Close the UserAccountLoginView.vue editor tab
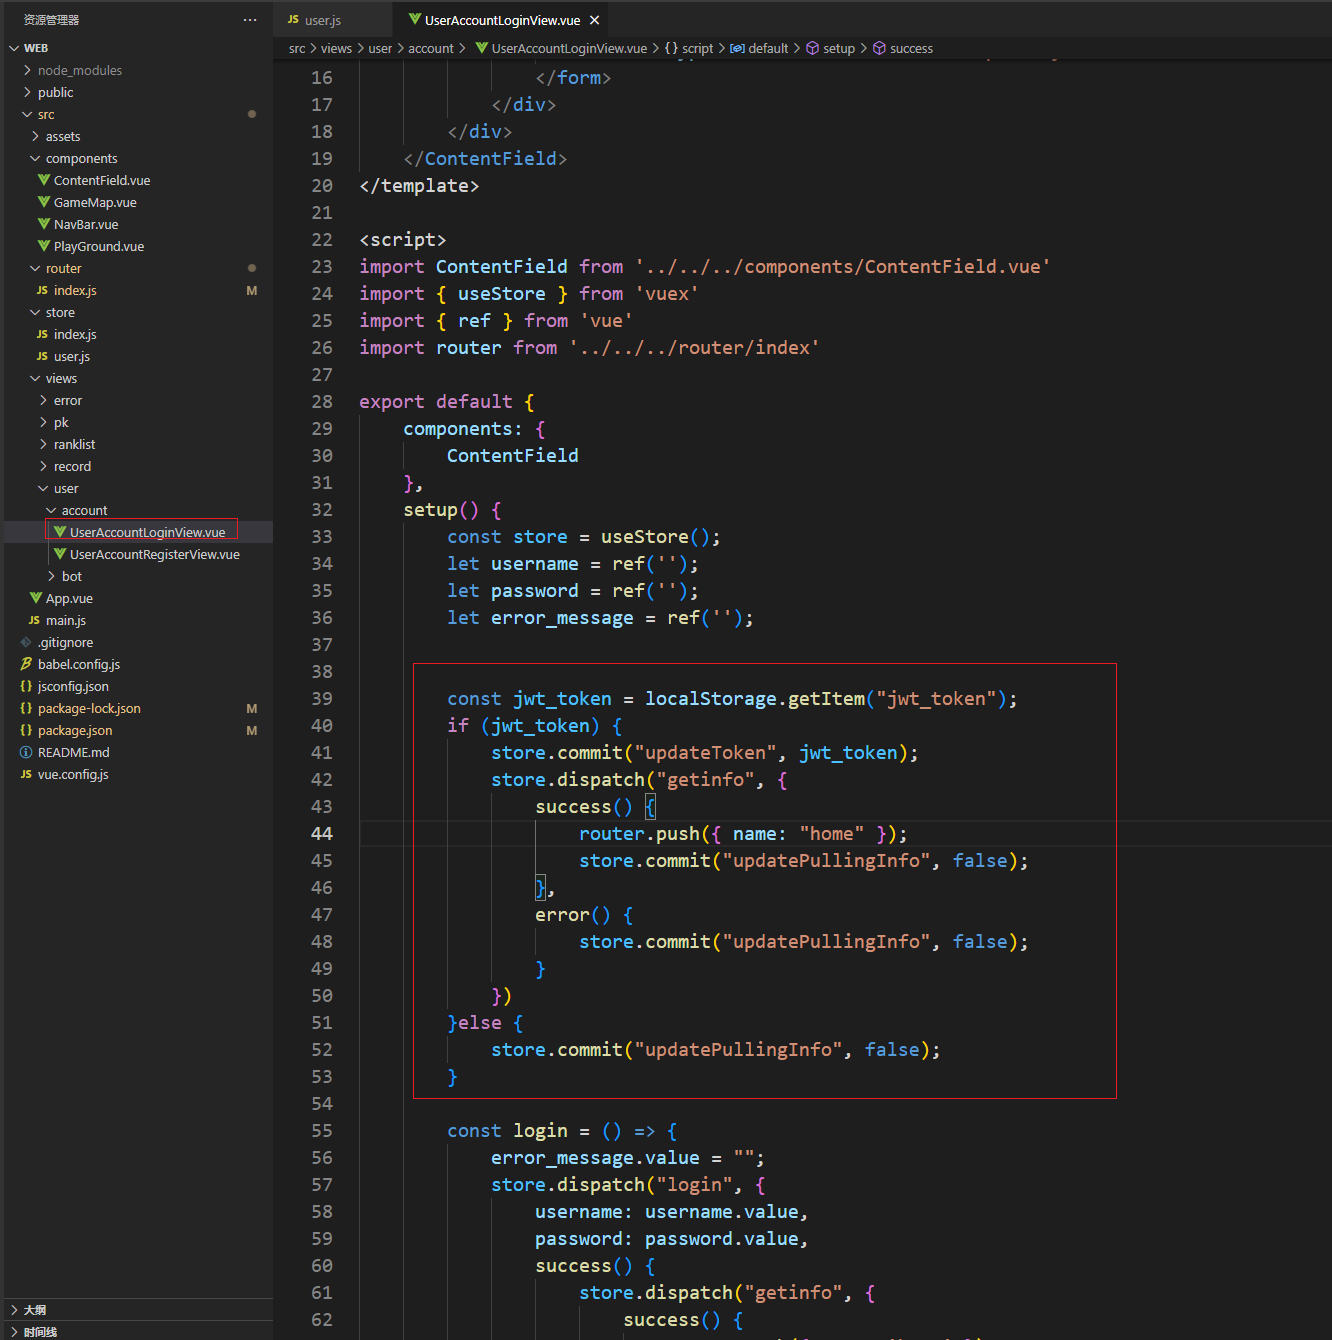1332x1340 pixels. [x=594, y=20]
